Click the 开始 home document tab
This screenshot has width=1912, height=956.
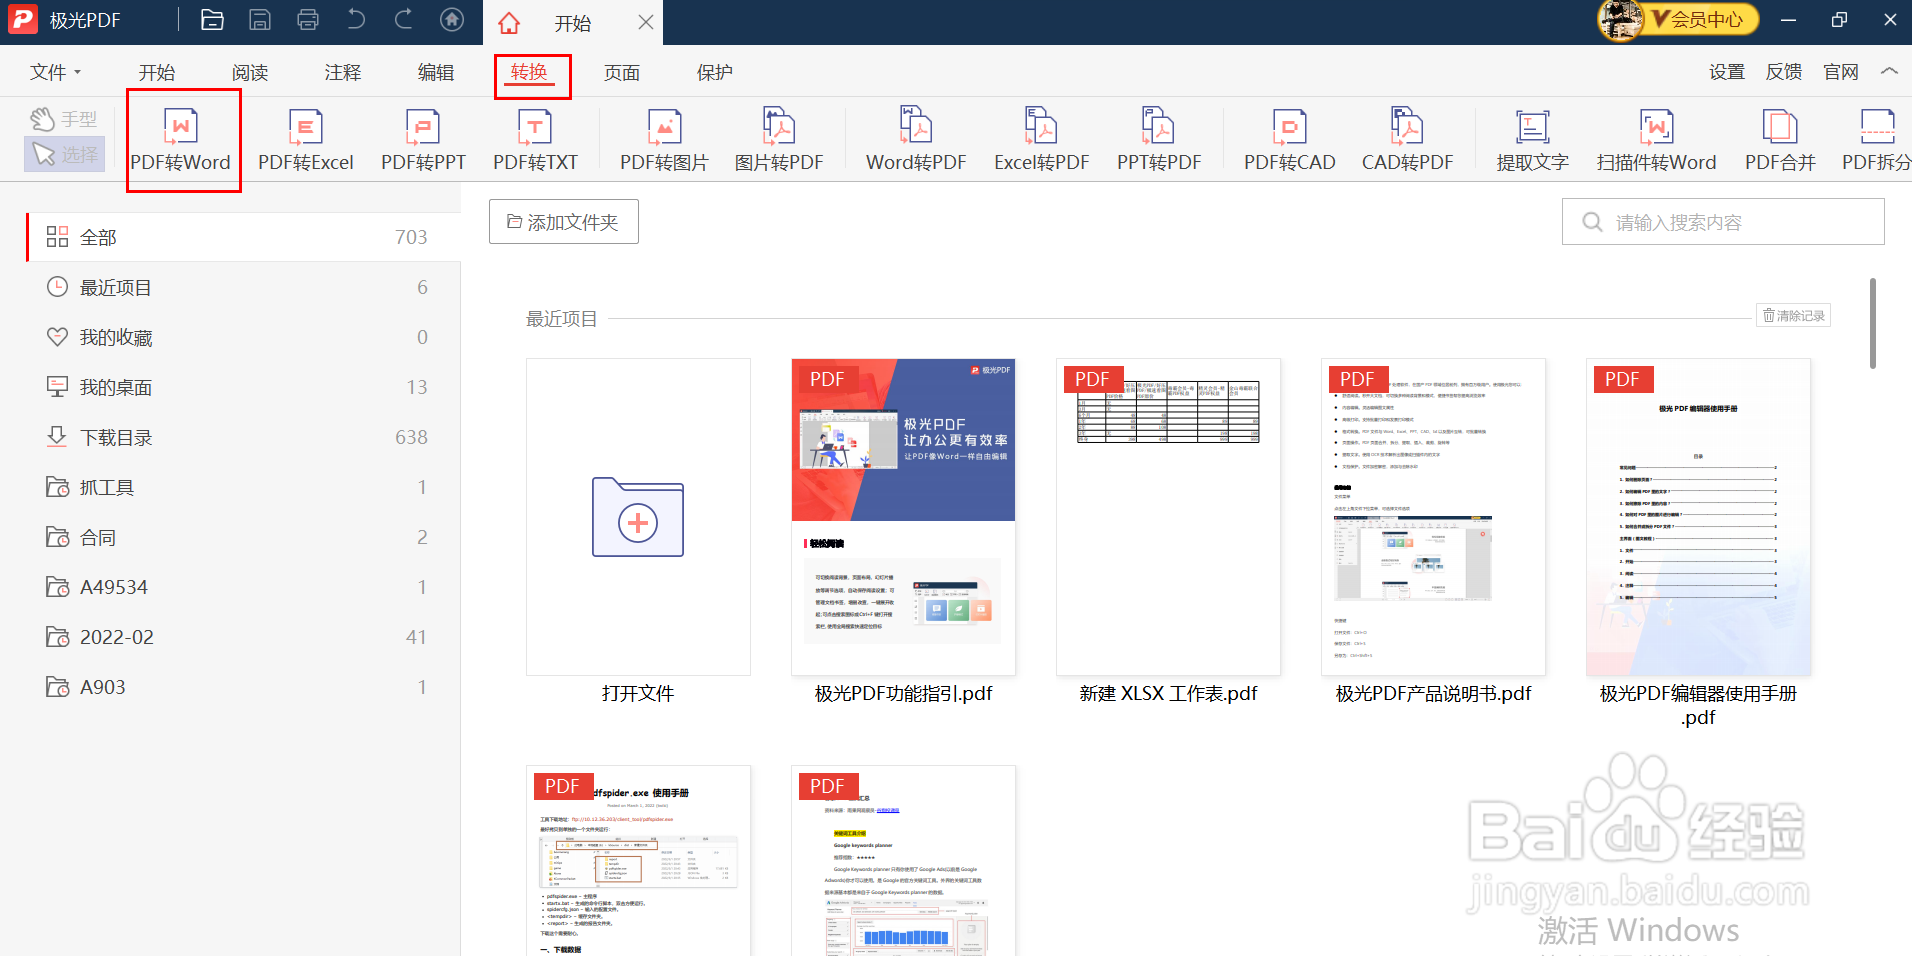(572, 22)
